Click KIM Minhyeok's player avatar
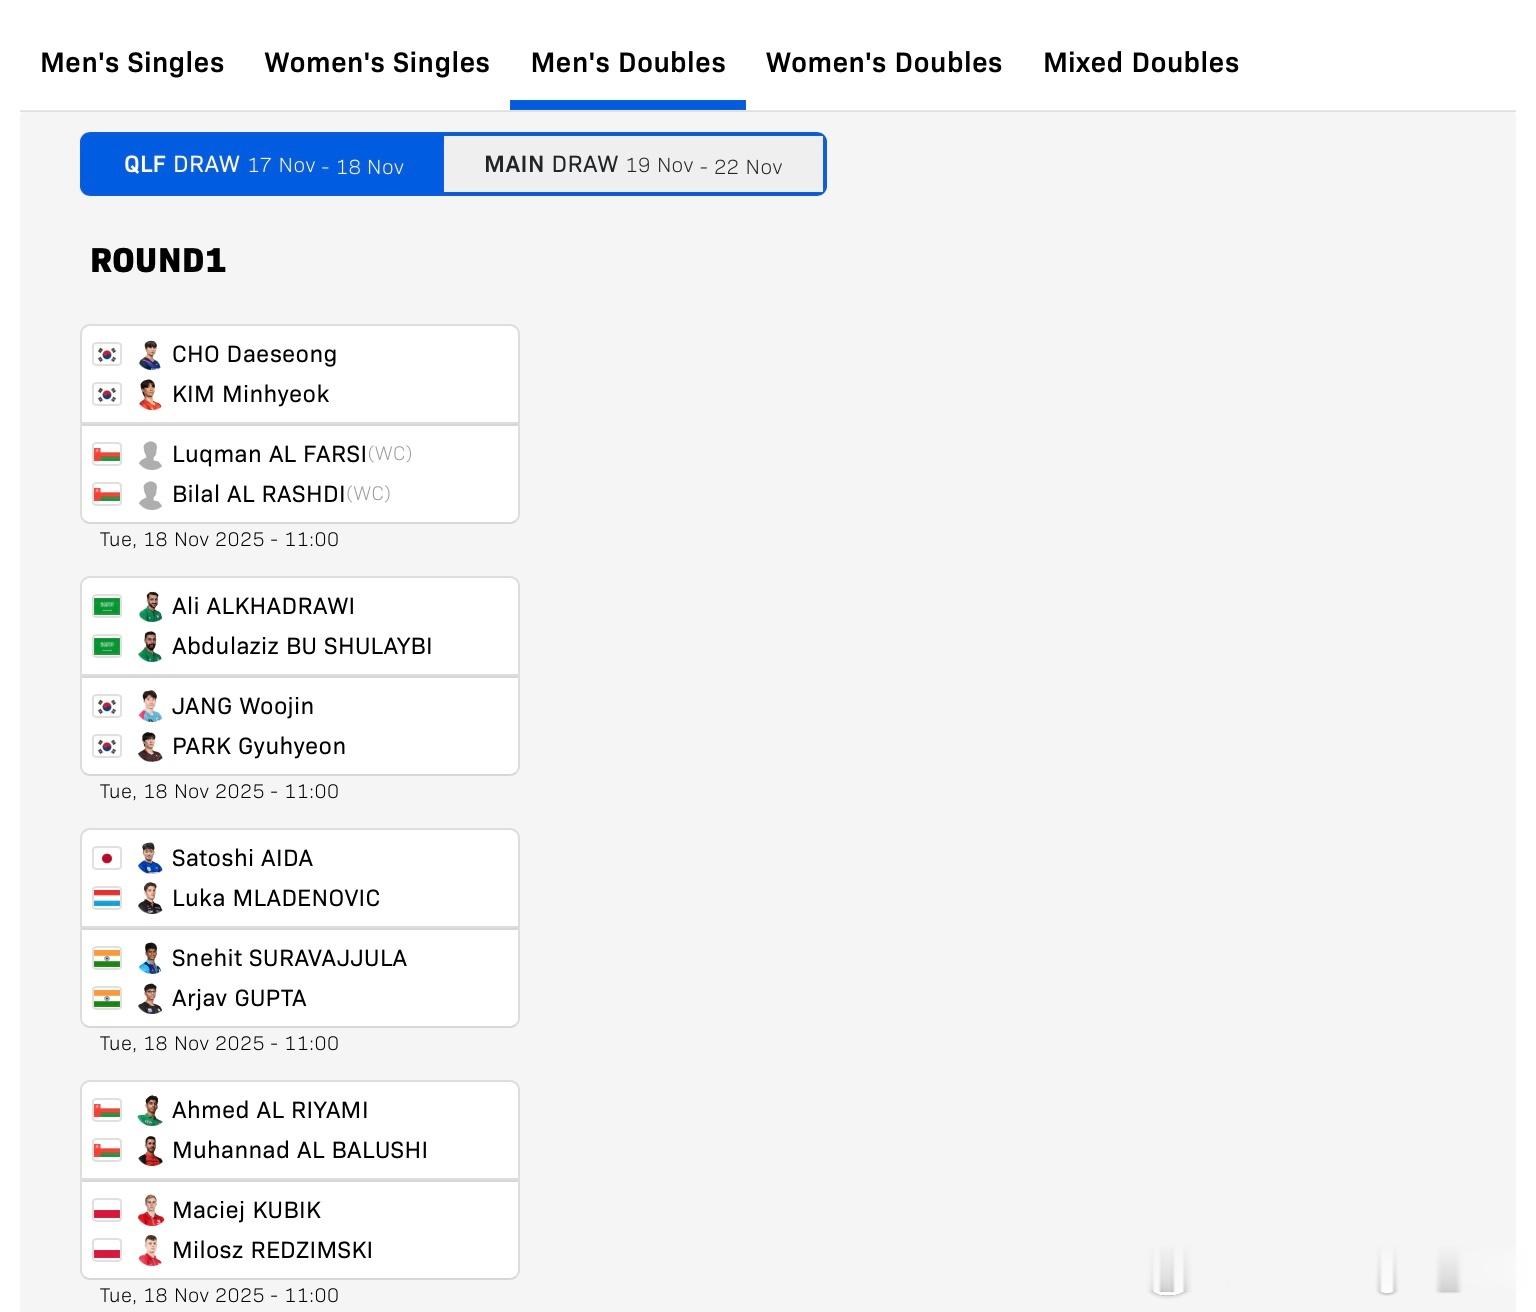Screen dimensions: 1536x1312 coord(150,394)
